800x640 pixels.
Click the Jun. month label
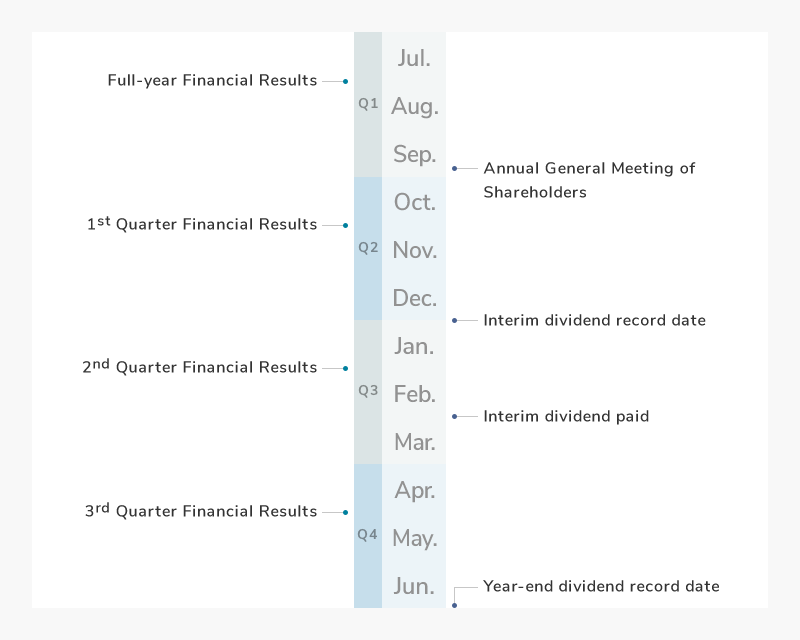(414, 586)
